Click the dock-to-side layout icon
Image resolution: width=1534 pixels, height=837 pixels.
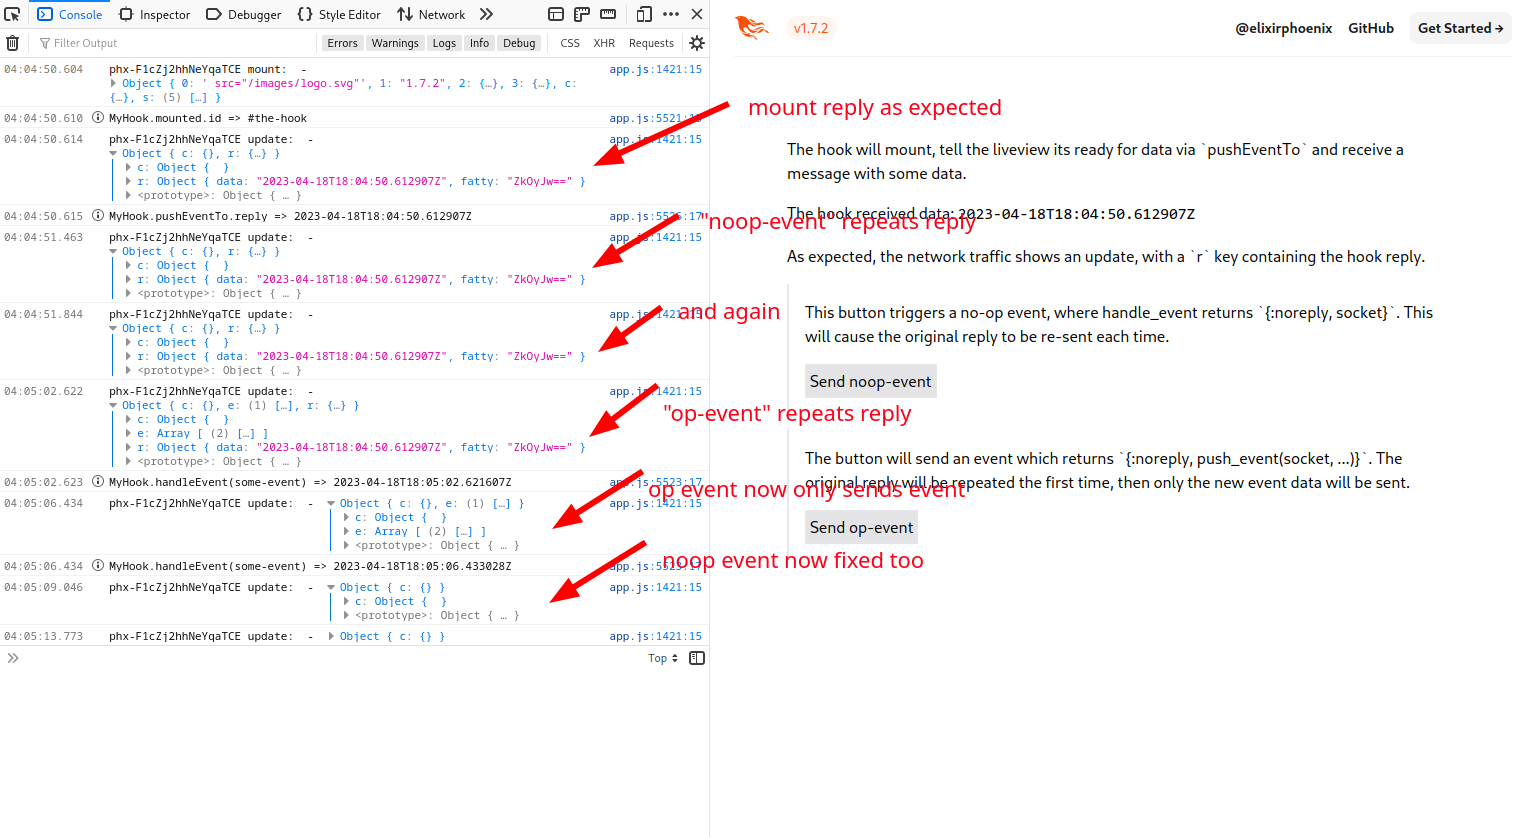(x=556, y=14)
